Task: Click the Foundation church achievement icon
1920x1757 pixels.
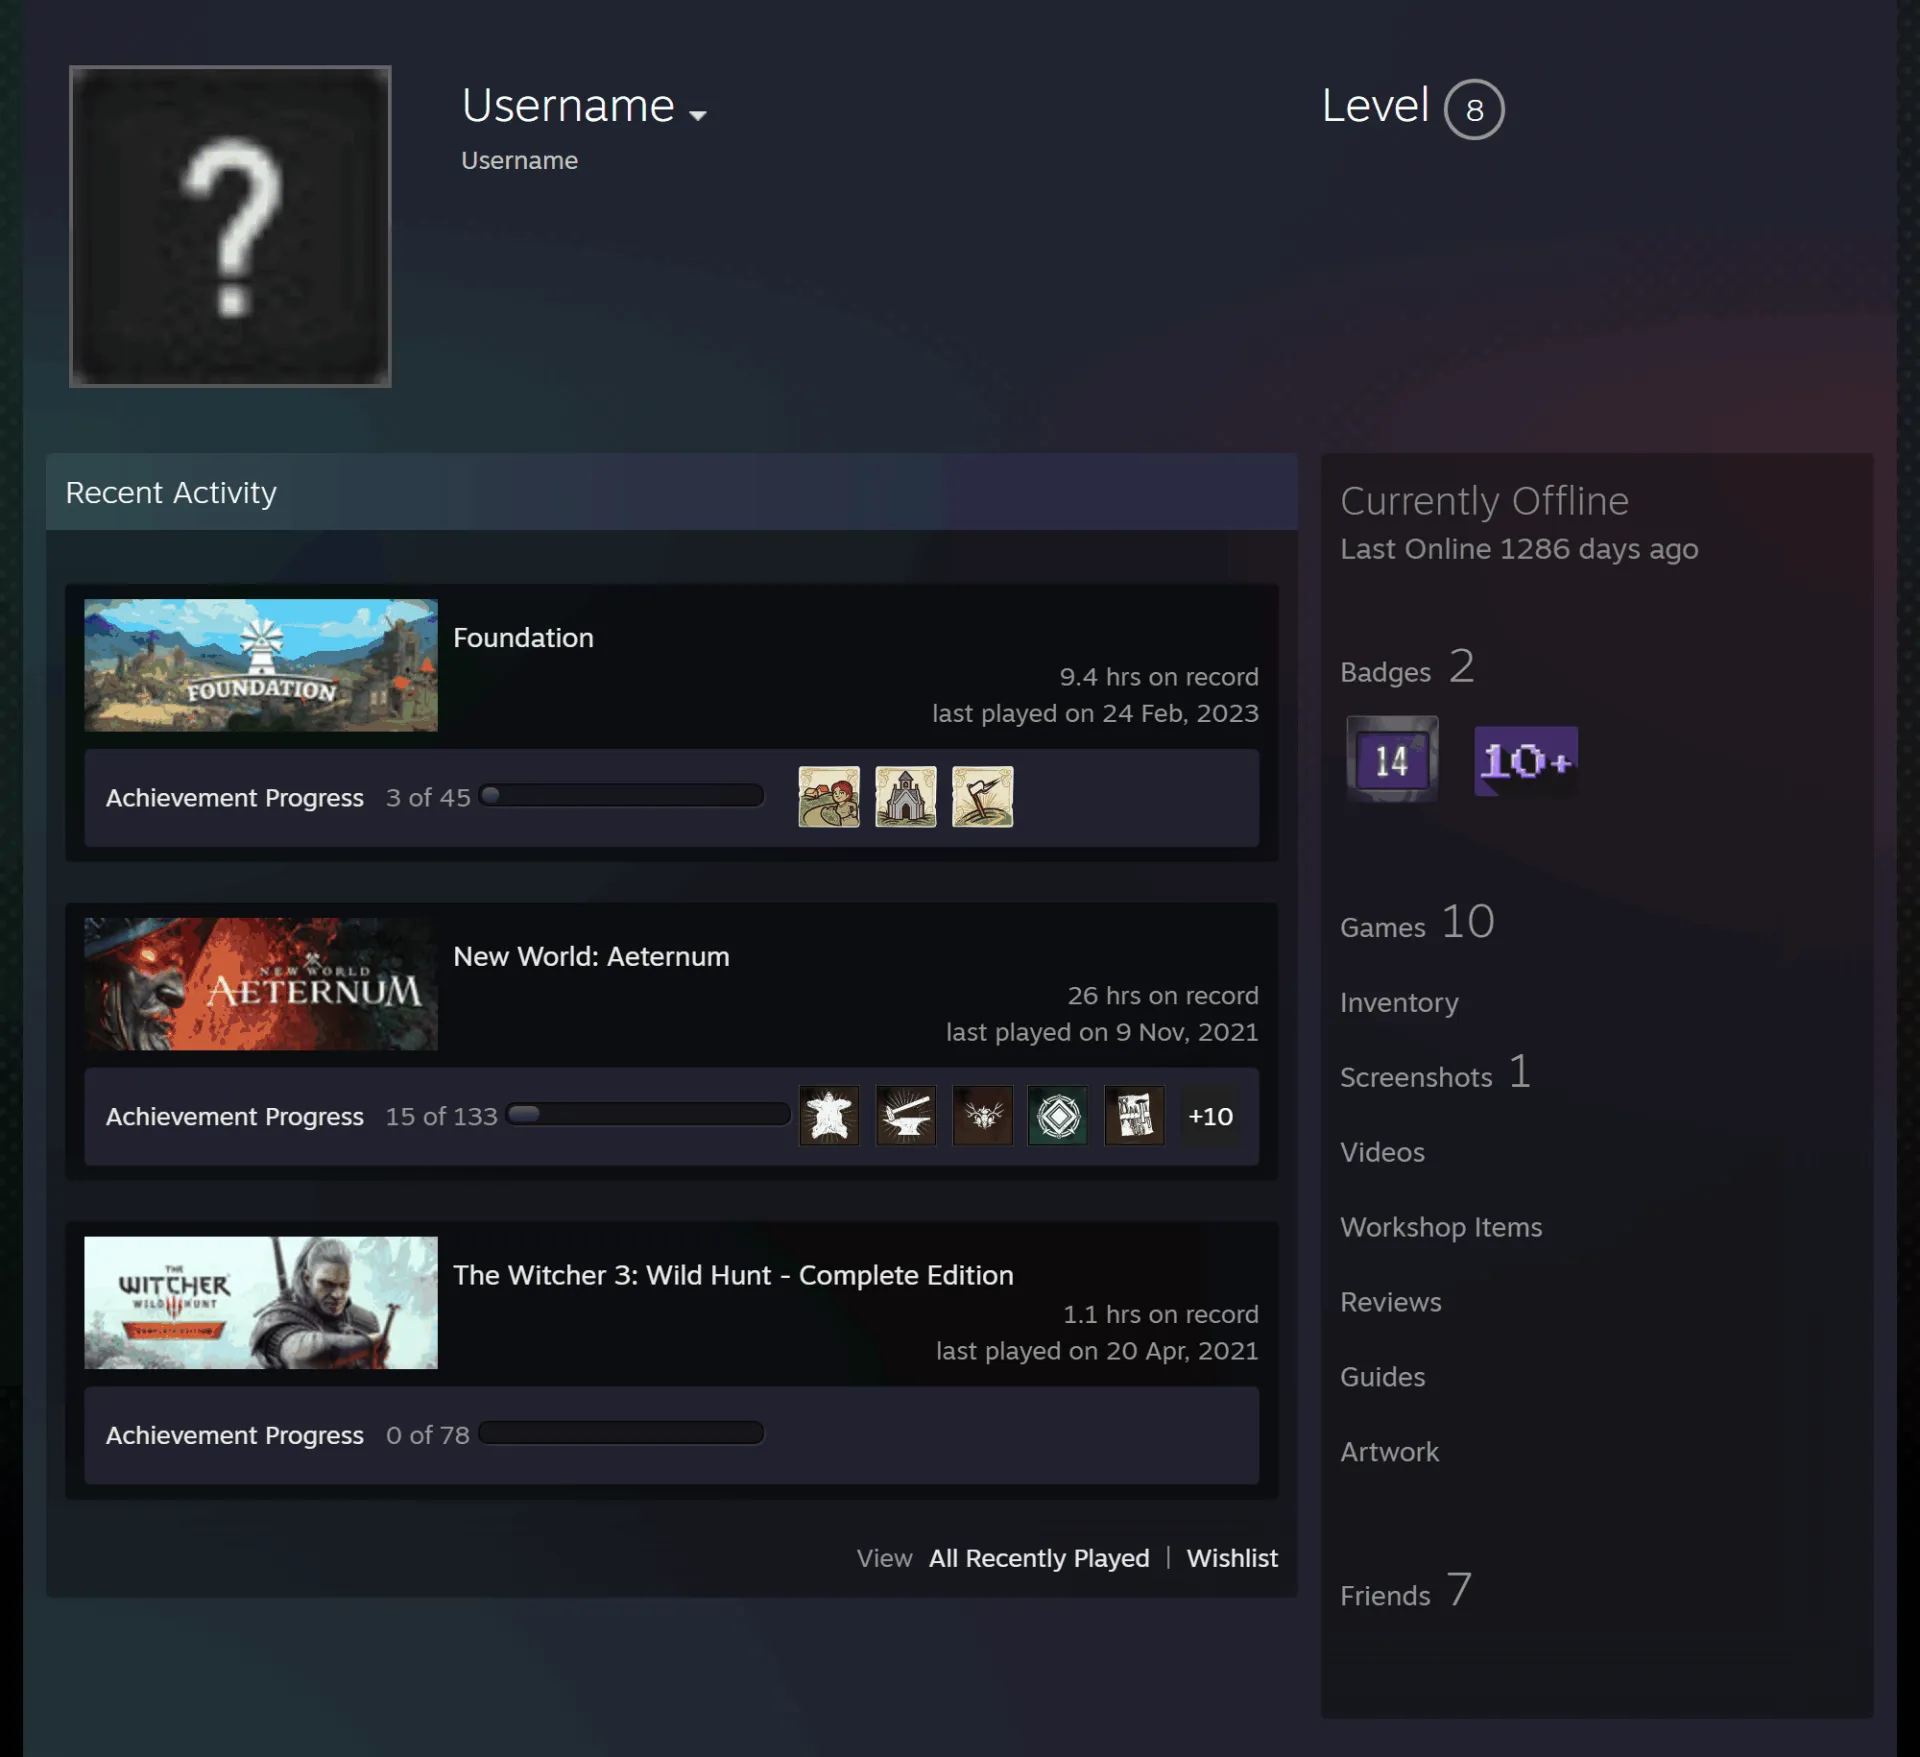Action: 905,797
